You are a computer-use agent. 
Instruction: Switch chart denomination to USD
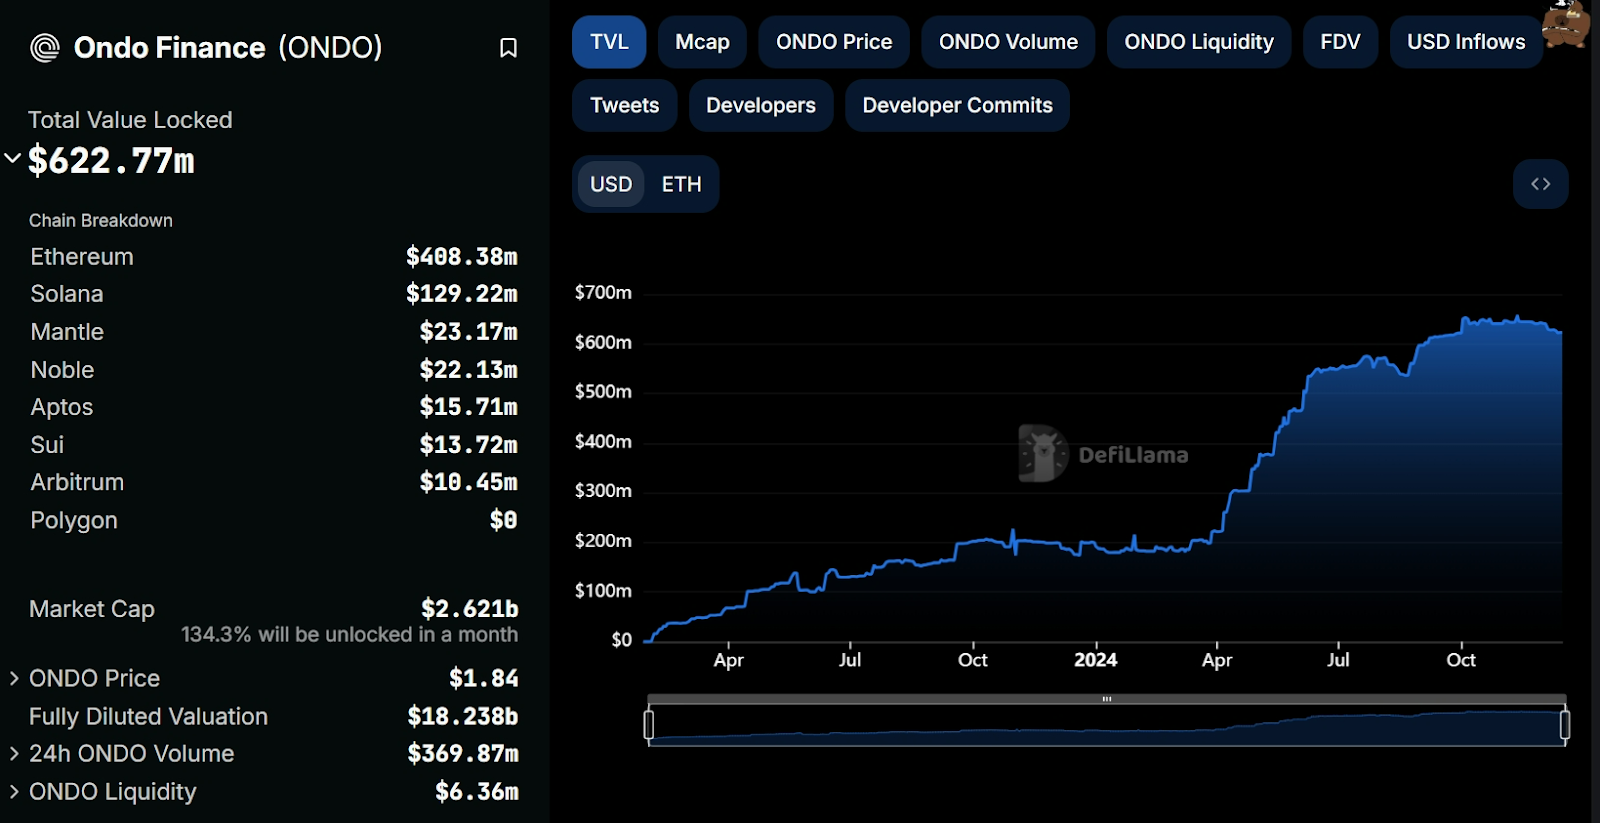point(611,184)
